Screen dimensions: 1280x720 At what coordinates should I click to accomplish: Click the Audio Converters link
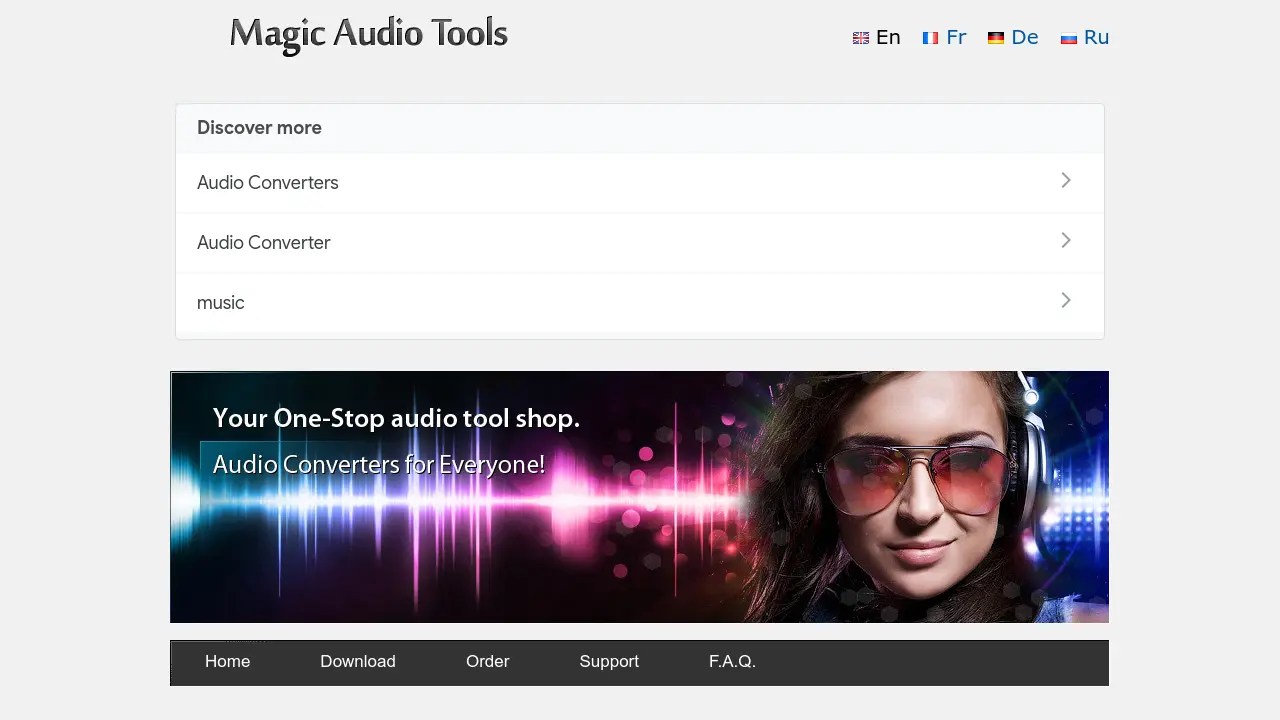pyautogui.click(x=267, y=182)
